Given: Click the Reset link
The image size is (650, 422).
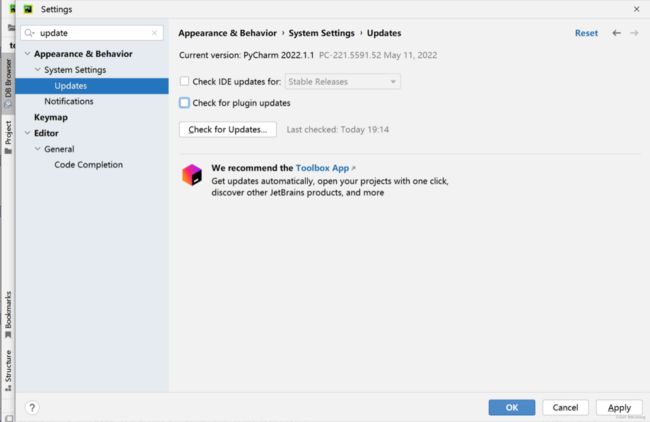Looking at the screenshot, I should (x=586, y=33).
